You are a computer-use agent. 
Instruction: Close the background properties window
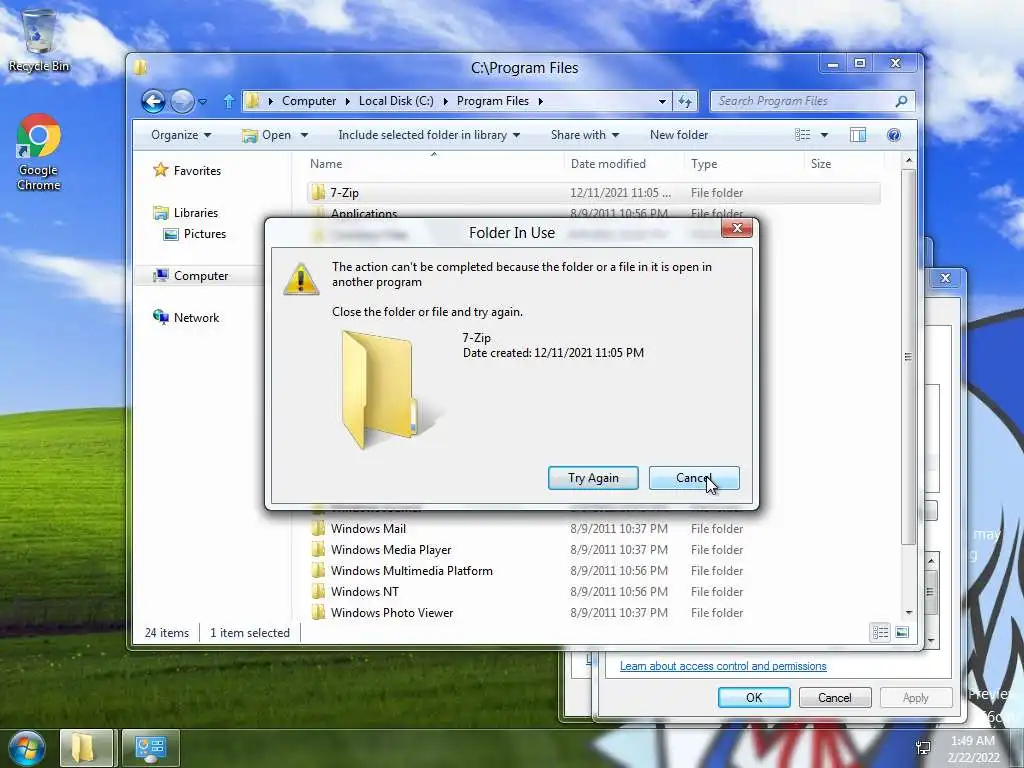[945, 278]
